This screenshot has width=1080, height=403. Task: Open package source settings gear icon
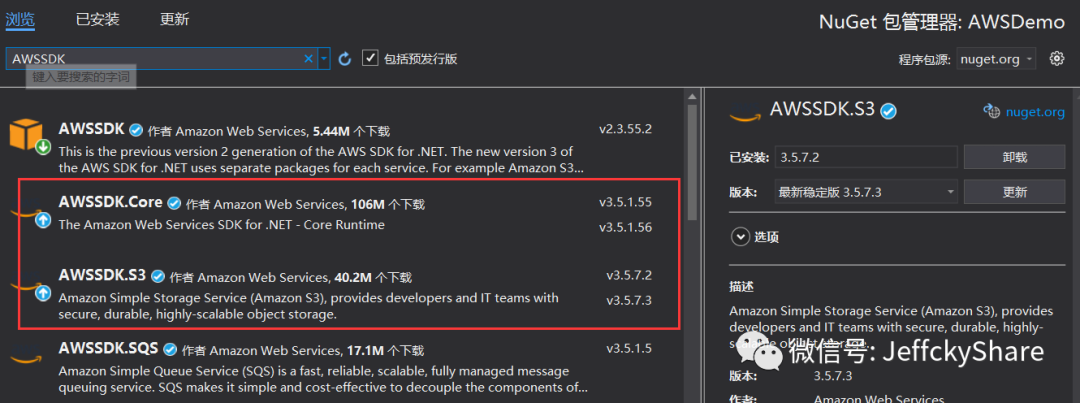tap(1057, 59)
